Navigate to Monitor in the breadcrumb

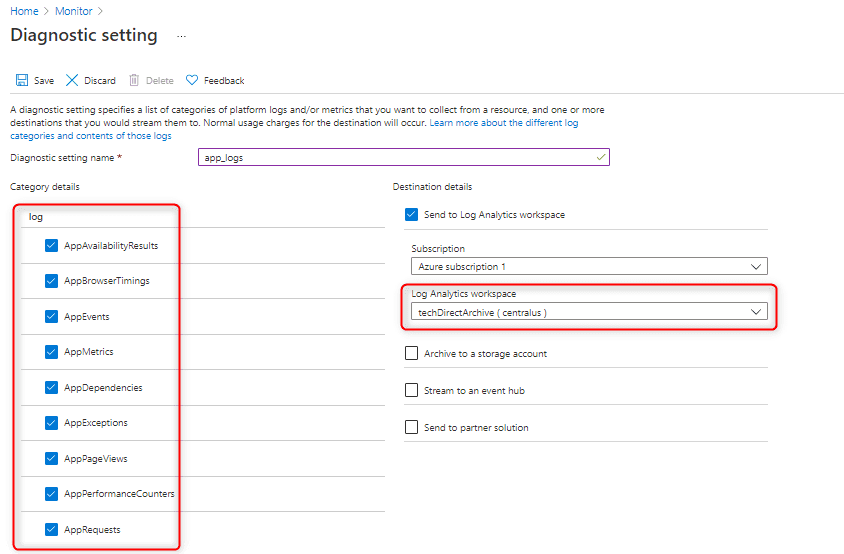73,11
